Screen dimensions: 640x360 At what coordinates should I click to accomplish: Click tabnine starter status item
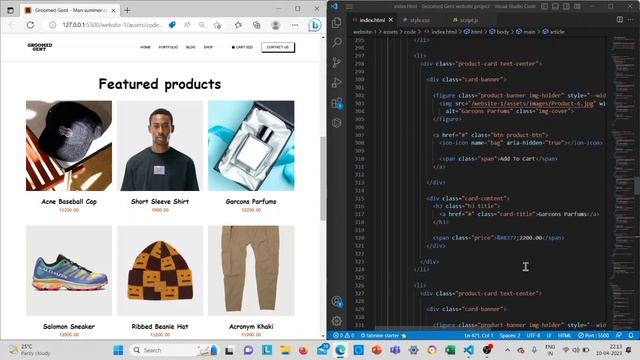tap(383, 336)
